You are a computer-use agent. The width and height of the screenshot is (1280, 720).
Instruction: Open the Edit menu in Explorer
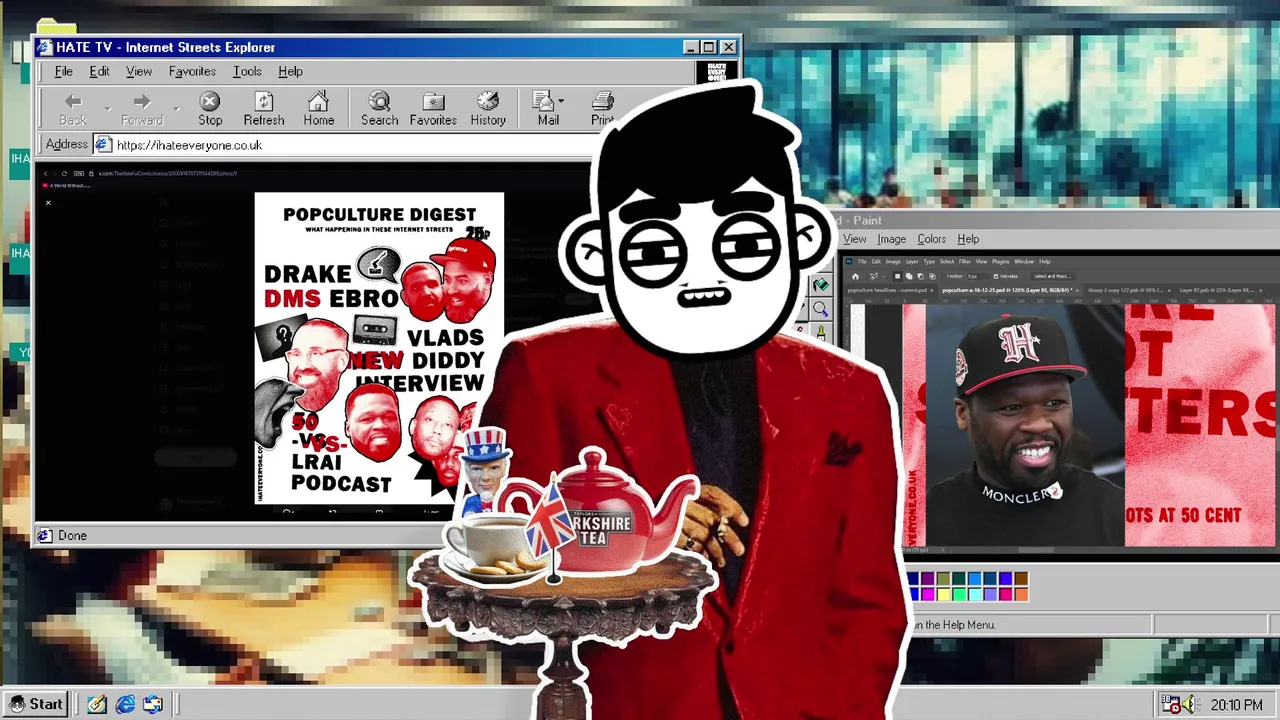99,72
